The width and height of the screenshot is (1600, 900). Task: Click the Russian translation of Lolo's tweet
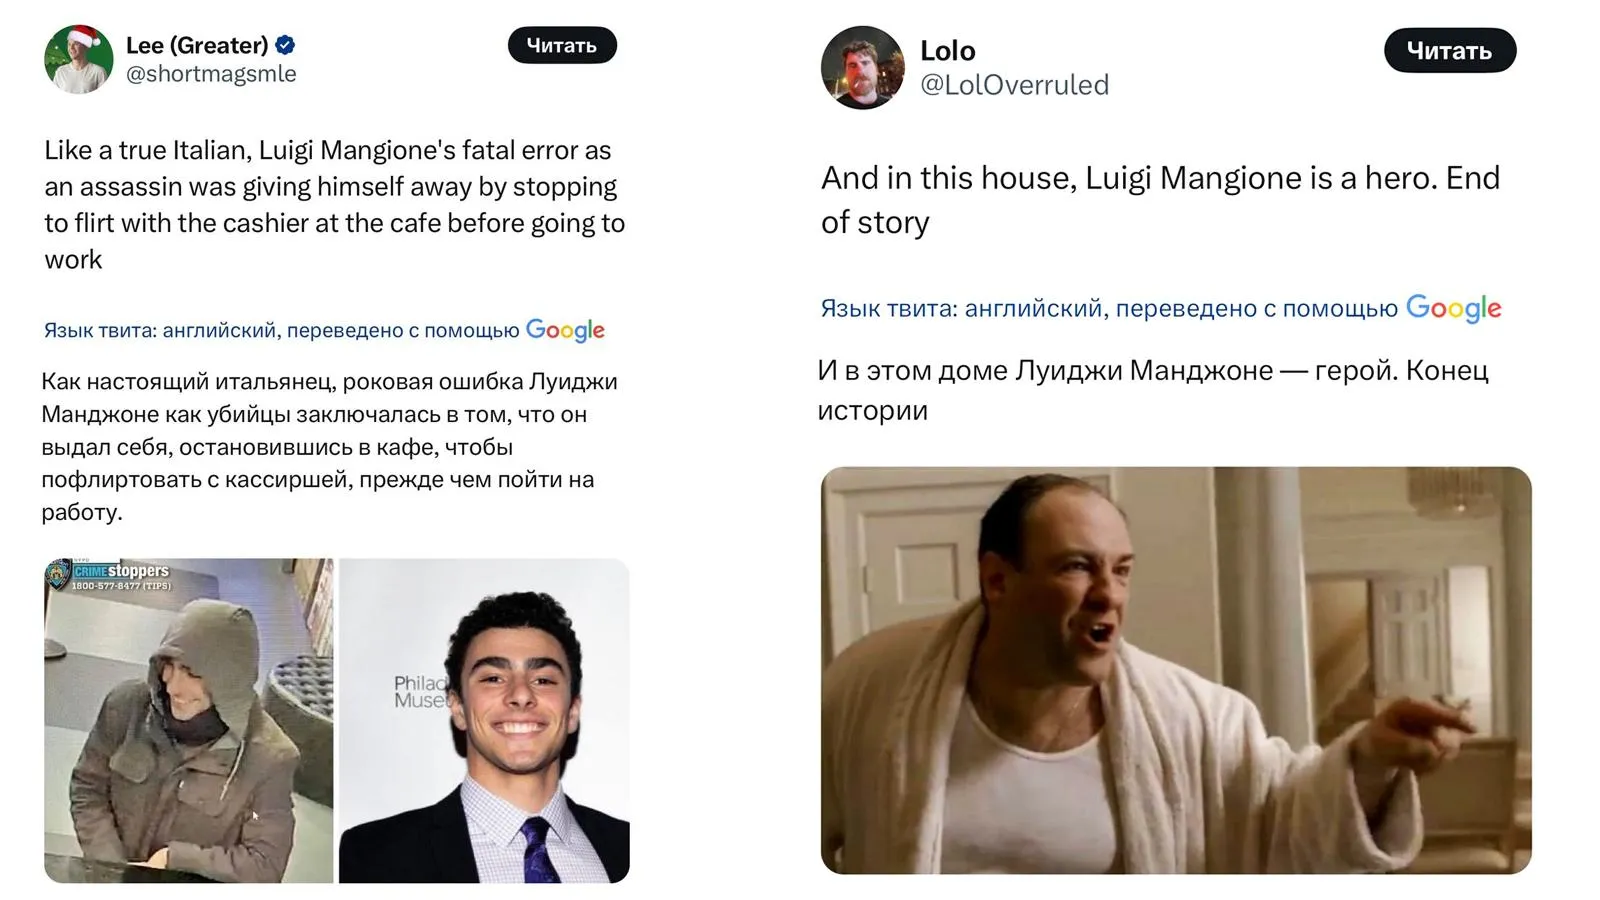[x=1153, y=390]
